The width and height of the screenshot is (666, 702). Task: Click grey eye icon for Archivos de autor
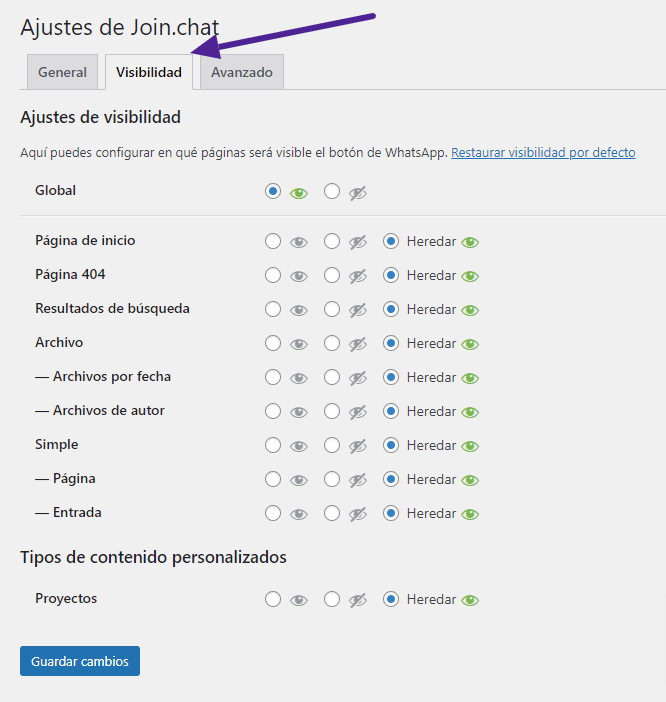point(299,413)
